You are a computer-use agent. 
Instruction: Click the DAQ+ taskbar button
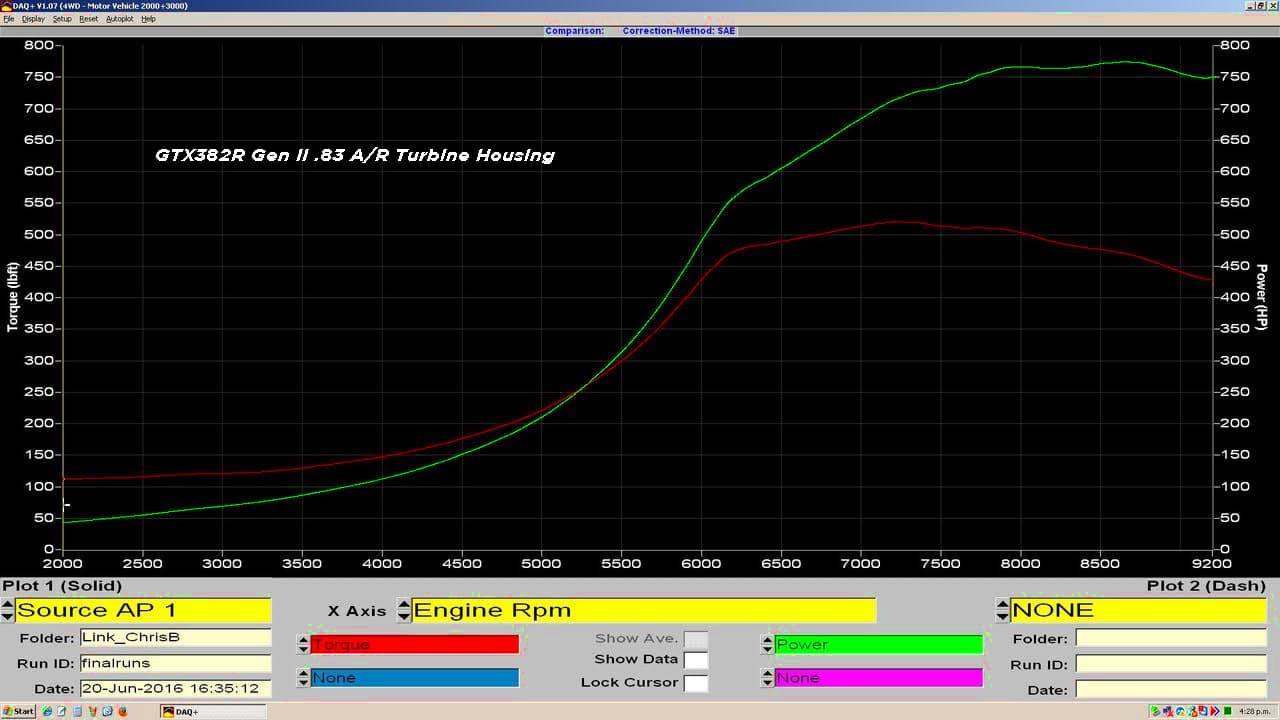point(213,712)
